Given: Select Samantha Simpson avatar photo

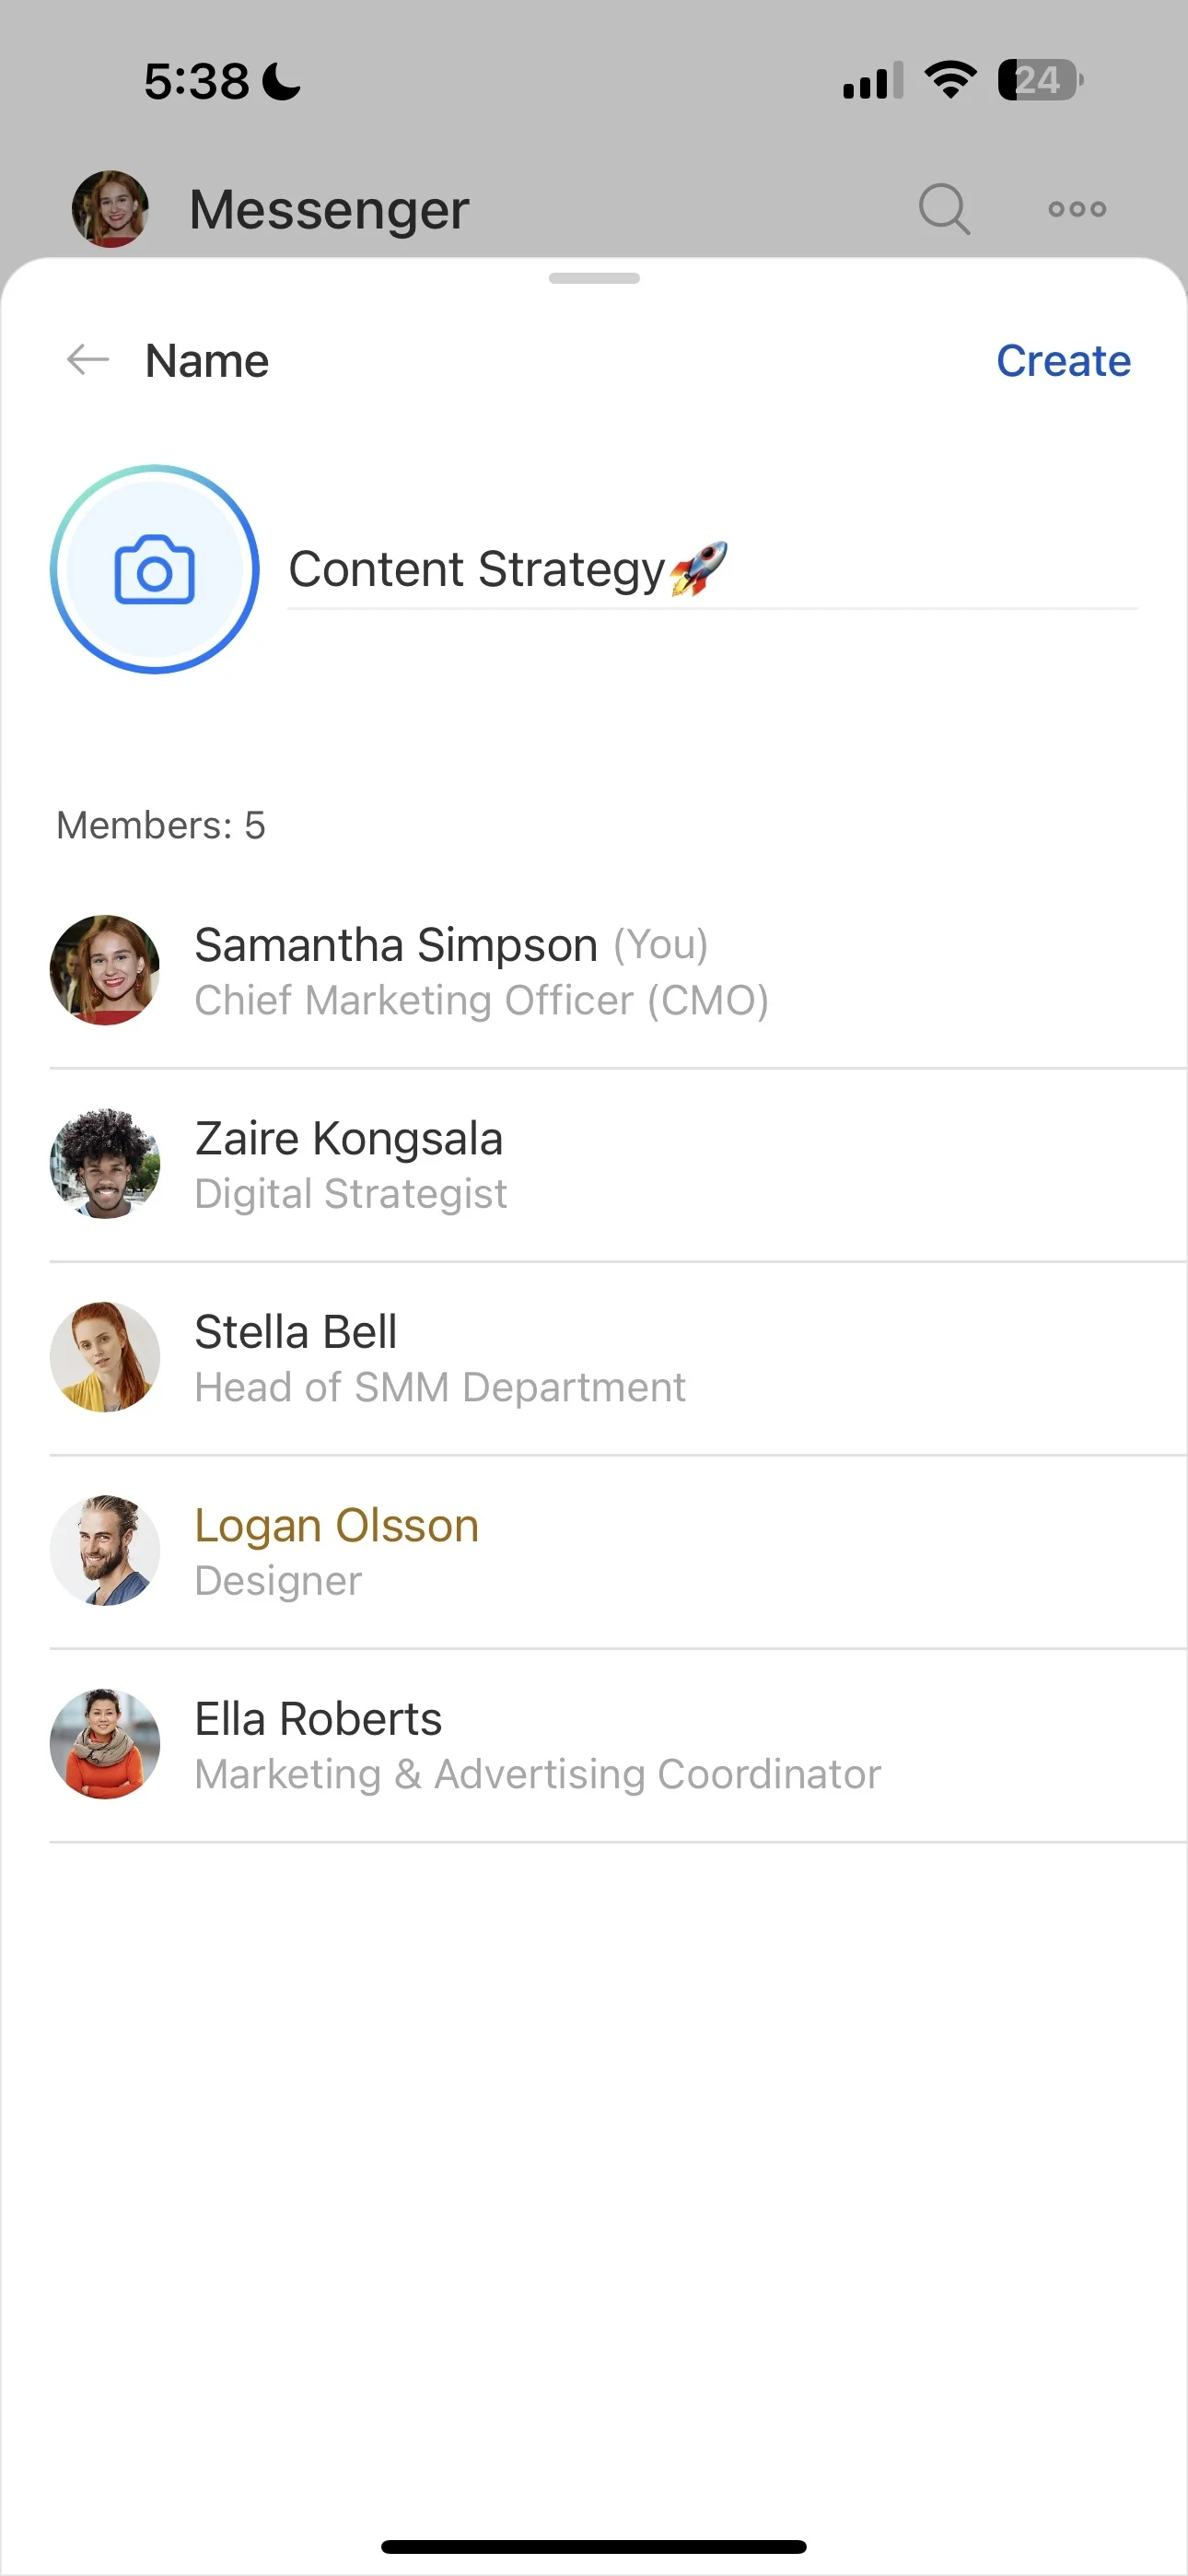Looking at the screenshot, I should pos(105,970).
